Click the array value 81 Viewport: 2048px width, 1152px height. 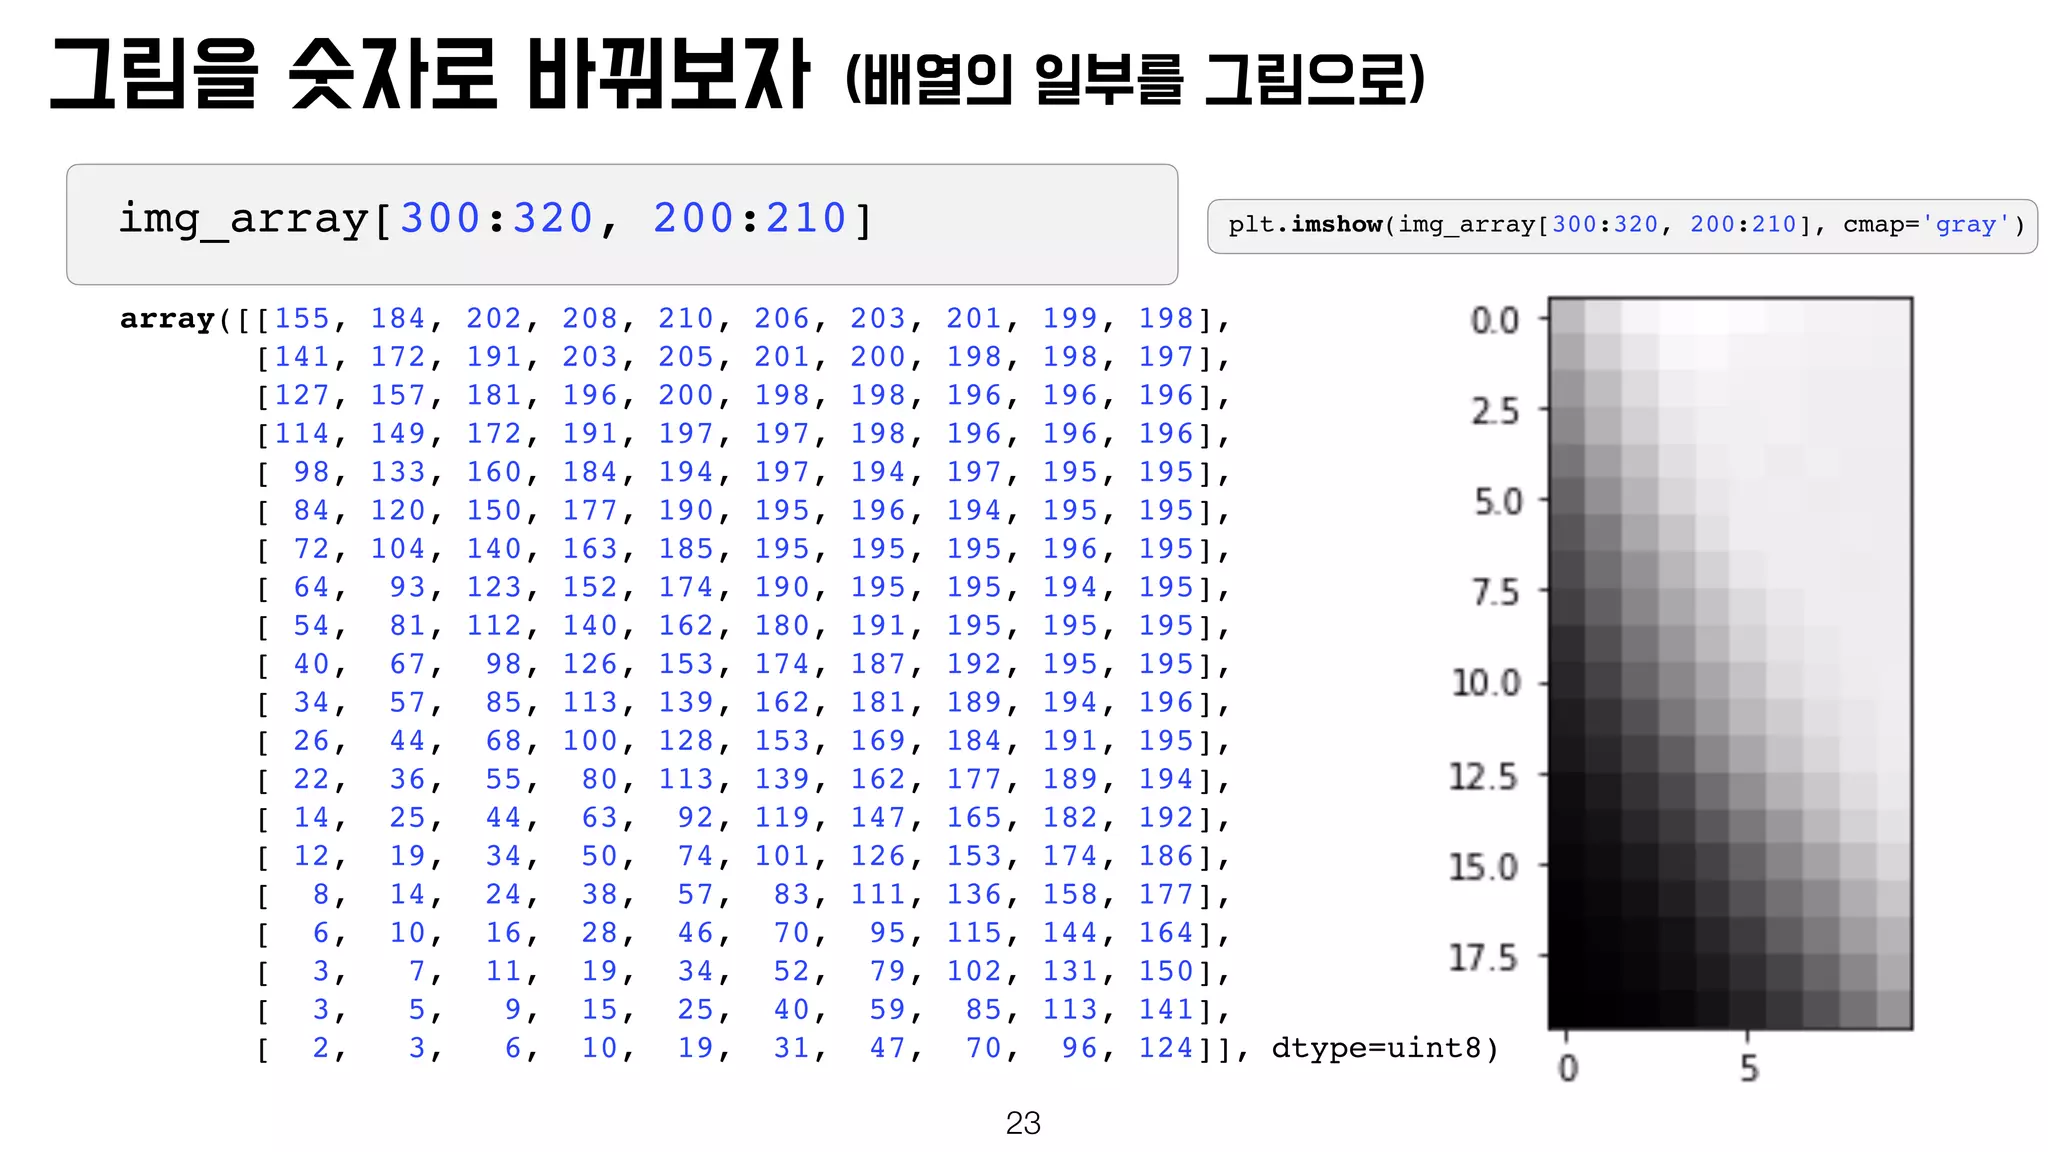click(x=407, y=625)
